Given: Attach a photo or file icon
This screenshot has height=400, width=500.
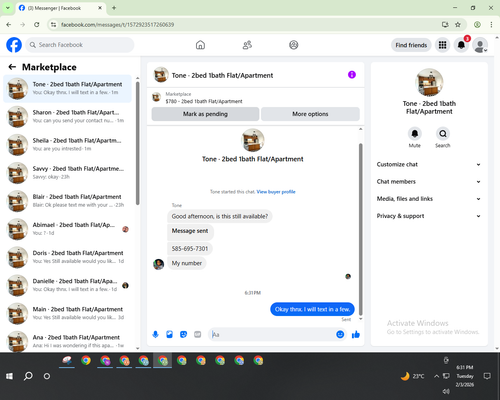Looking at the screenshot, I should [169, 334].
